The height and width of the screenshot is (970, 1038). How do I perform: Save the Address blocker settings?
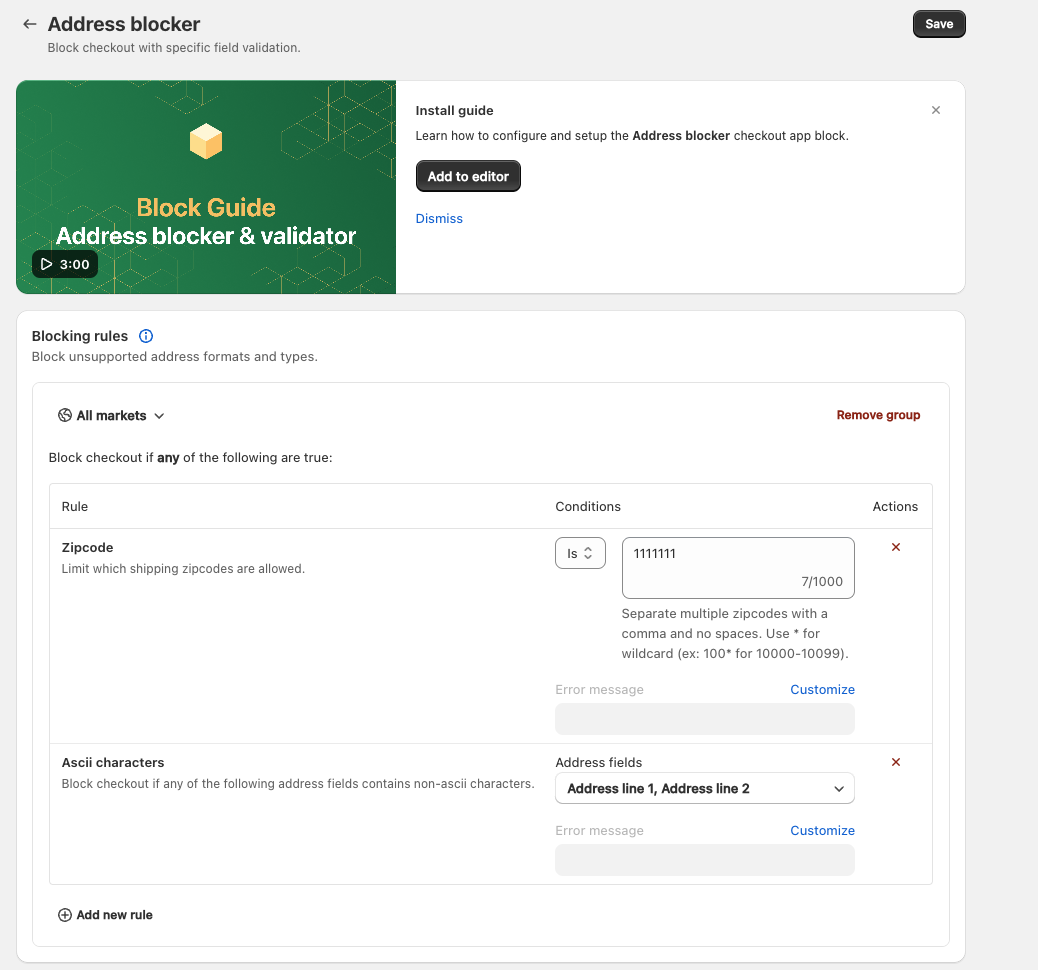(x=938, y=24)
